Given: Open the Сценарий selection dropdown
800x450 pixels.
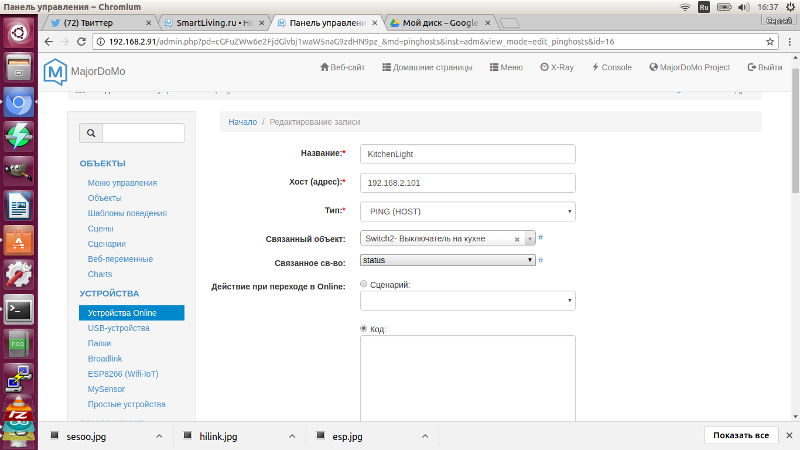Looking at the screenshot, I should point(467,301).
